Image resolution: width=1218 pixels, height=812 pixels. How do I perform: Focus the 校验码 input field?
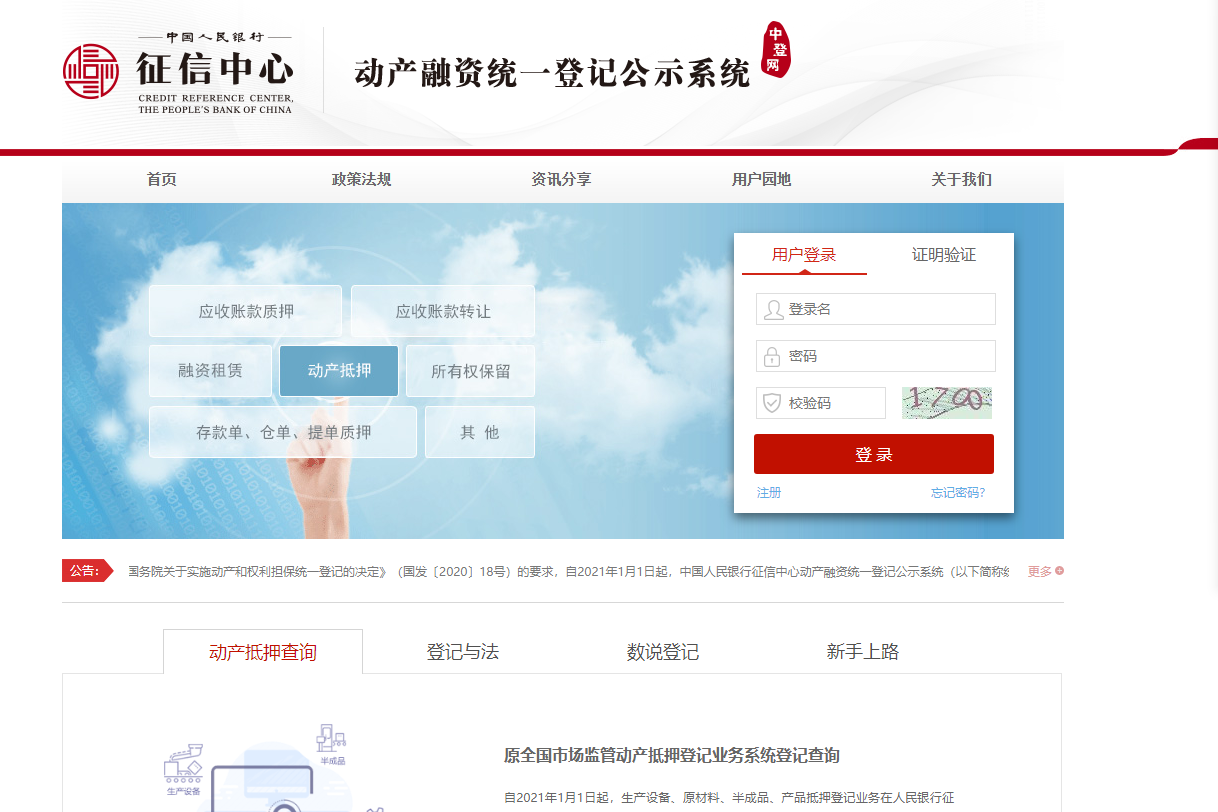click(821, 403)
